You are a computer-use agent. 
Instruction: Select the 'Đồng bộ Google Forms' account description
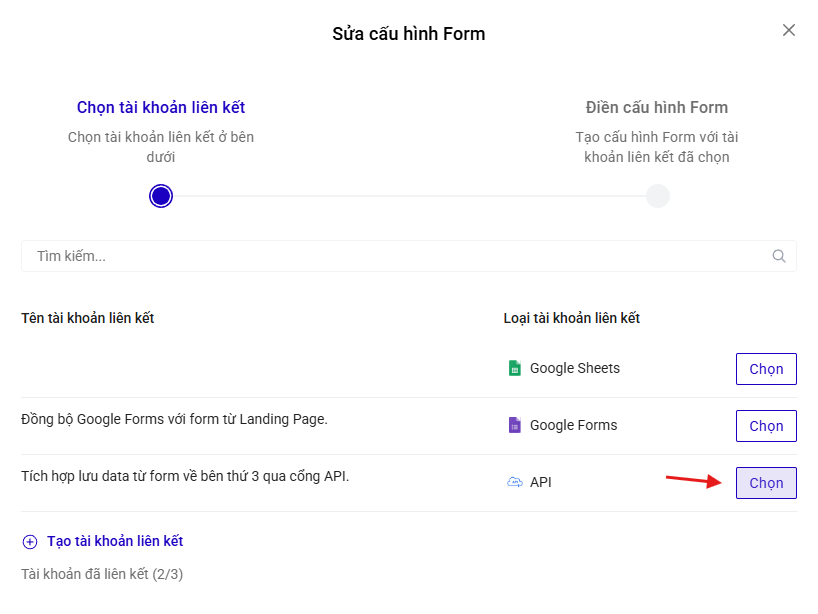pyautogui.click(x=174, y=419)
